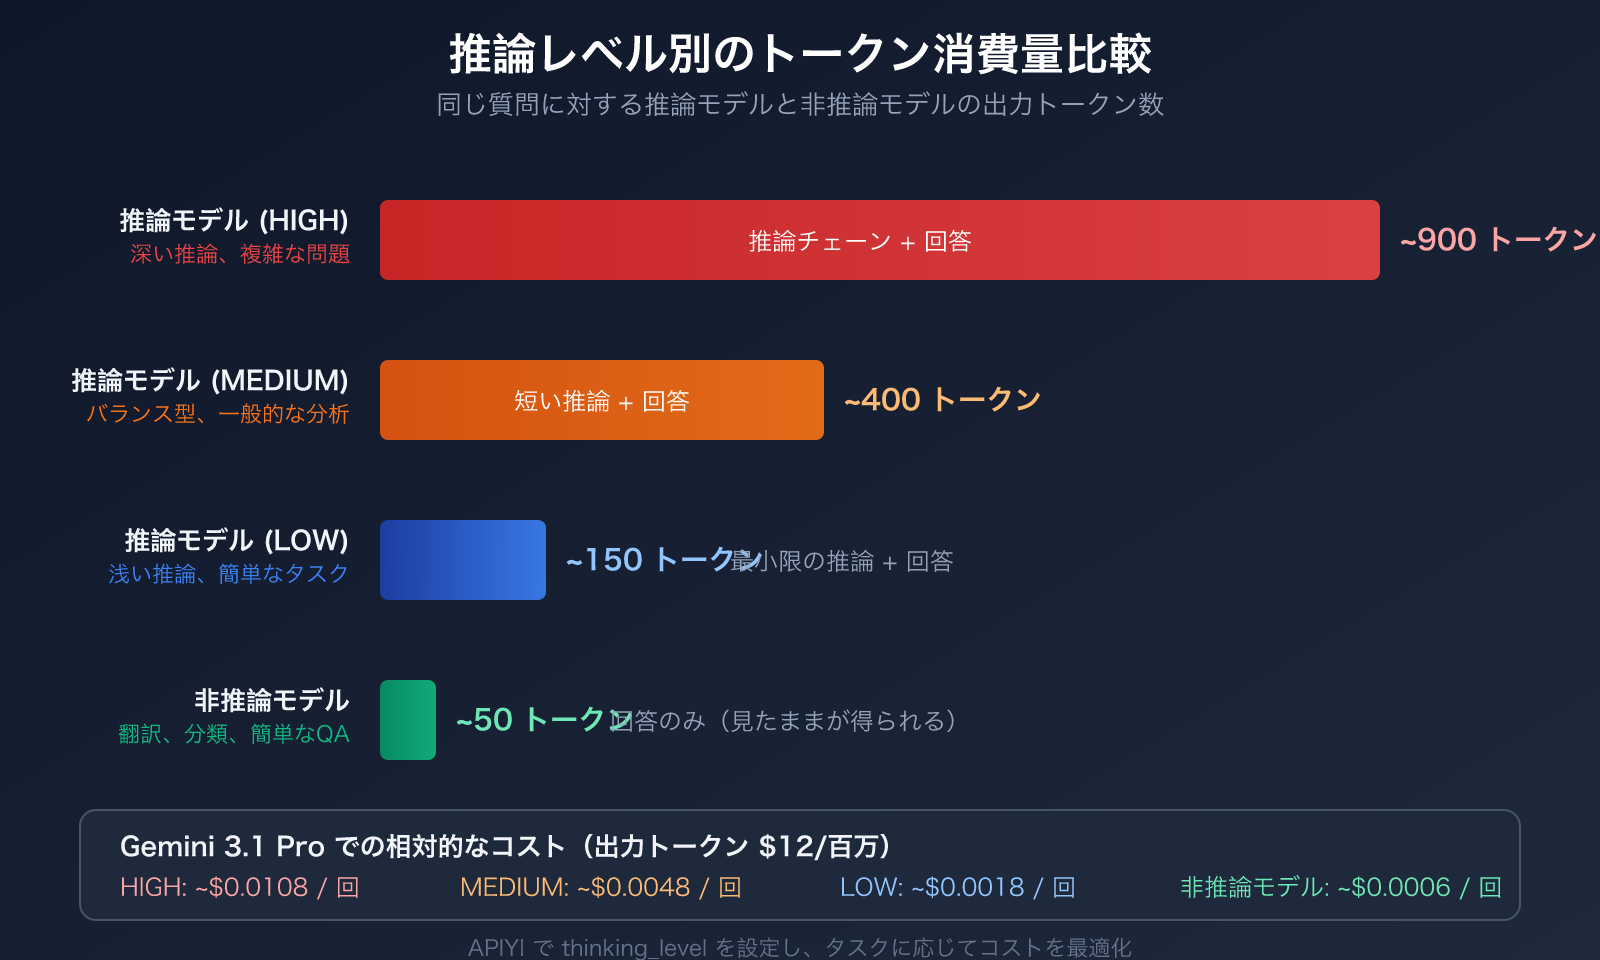Click the MEDIUM: ~$0.0048 cost entry
The image size is (1600, 960).
pos(600,887)
